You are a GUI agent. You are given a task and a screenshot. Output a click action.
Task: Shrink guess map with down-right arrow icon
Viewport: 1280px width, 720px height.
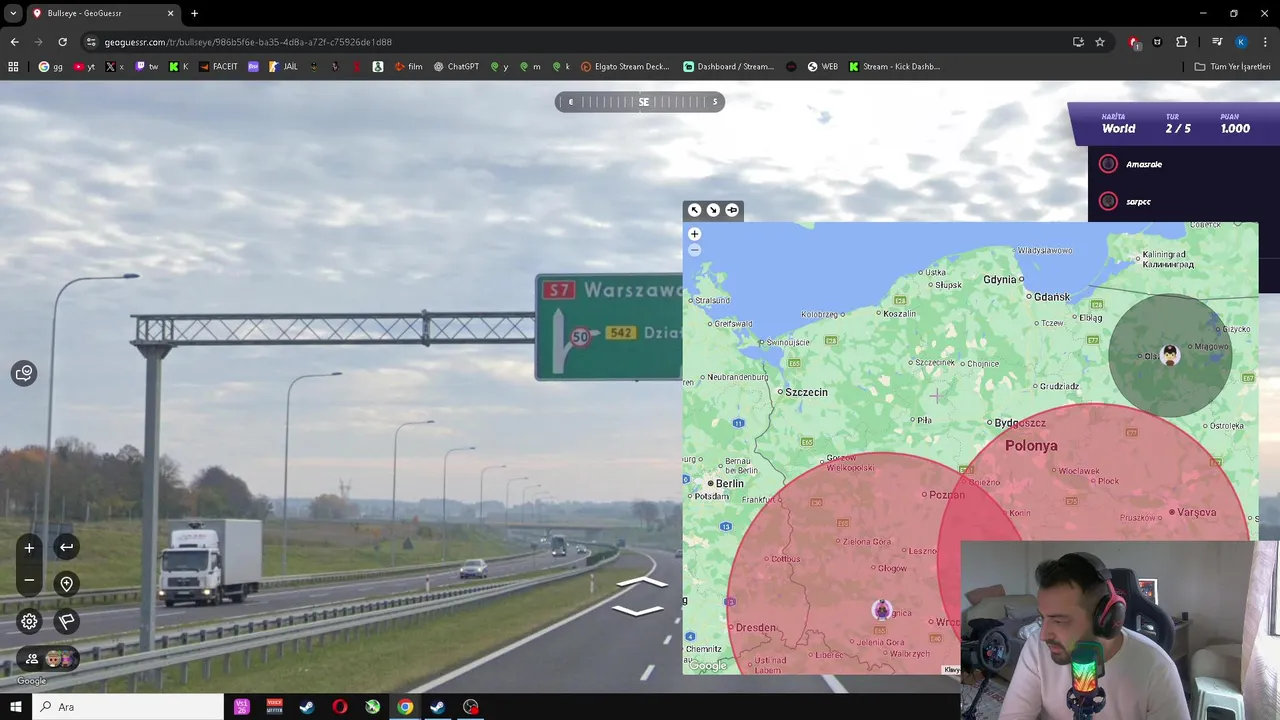point(713,210)
